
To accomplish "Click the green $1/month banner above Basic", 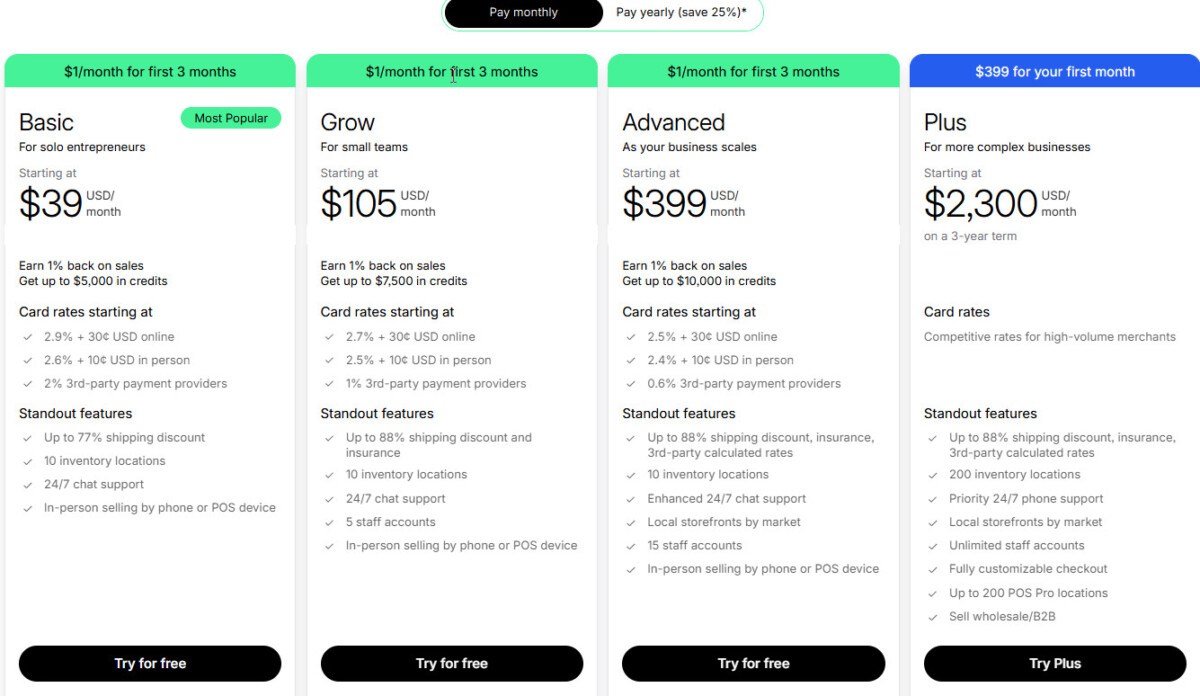I will 150,72.
